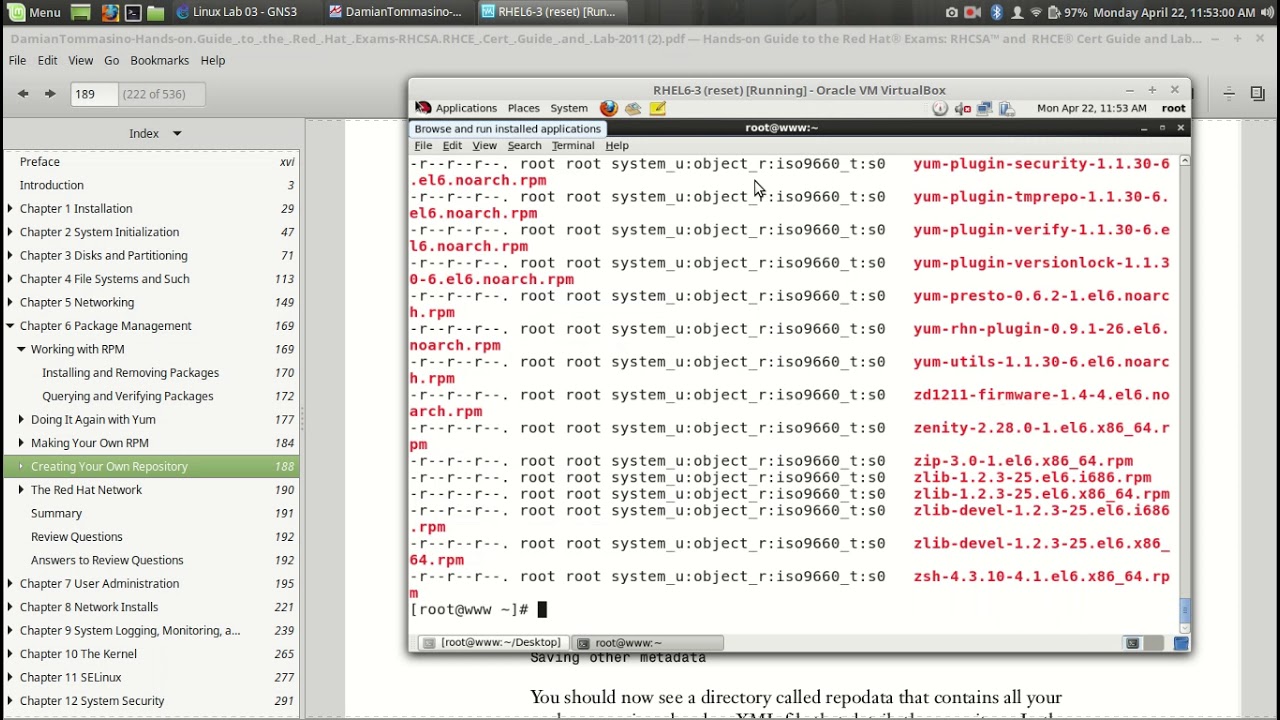Open the Help menu in PDF viewer
The width and height of the screenshot is (1280, 720).
click(x=212, y=60)
